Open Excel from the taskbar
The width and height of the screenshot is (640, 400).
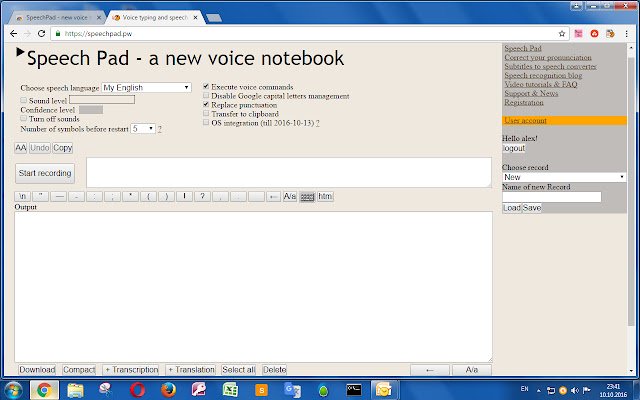(230, 390)
